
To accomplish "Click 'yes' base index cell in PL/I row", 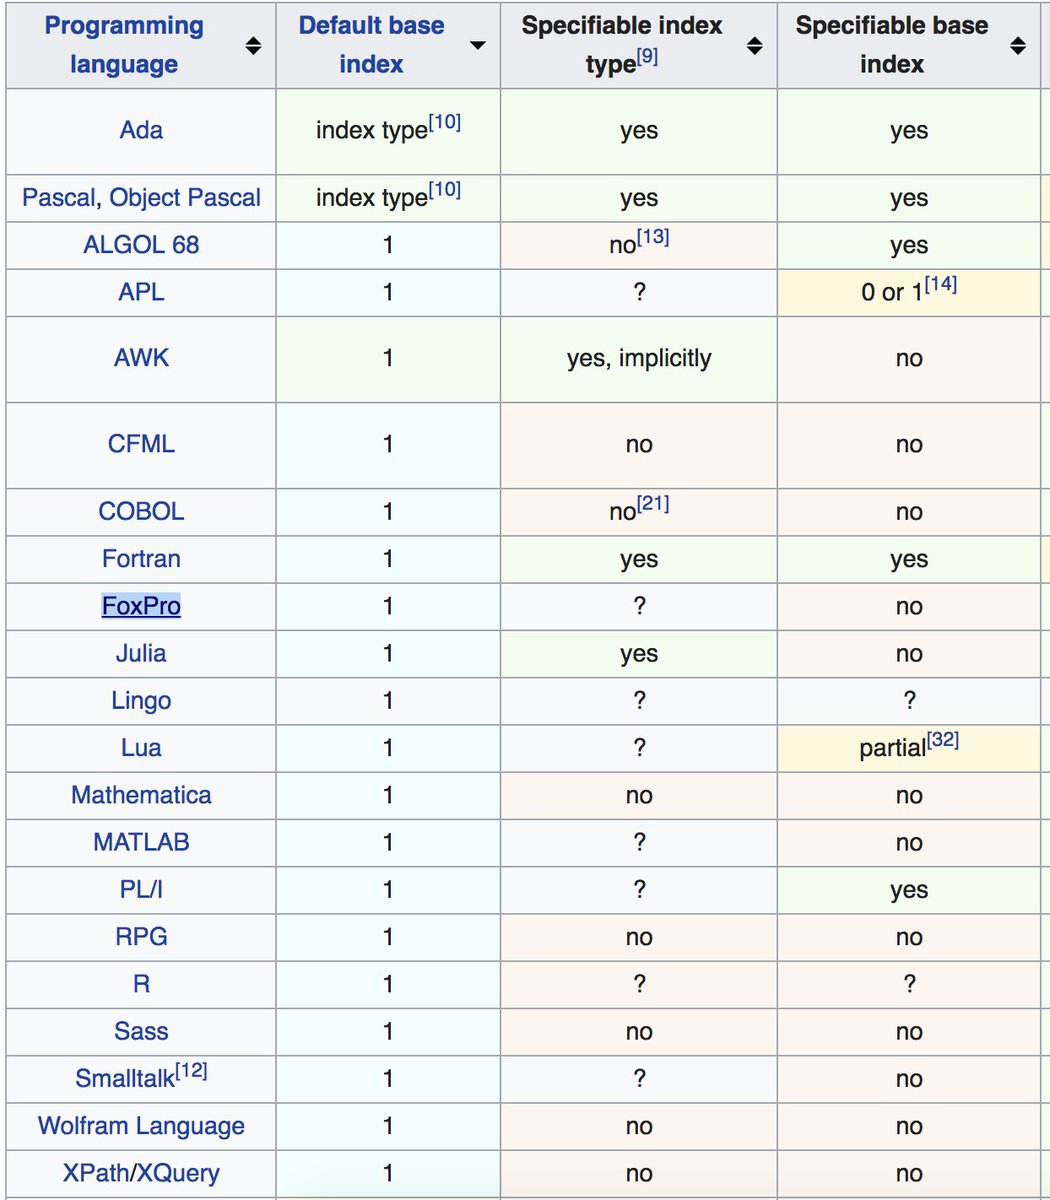I will click(909, 890).
